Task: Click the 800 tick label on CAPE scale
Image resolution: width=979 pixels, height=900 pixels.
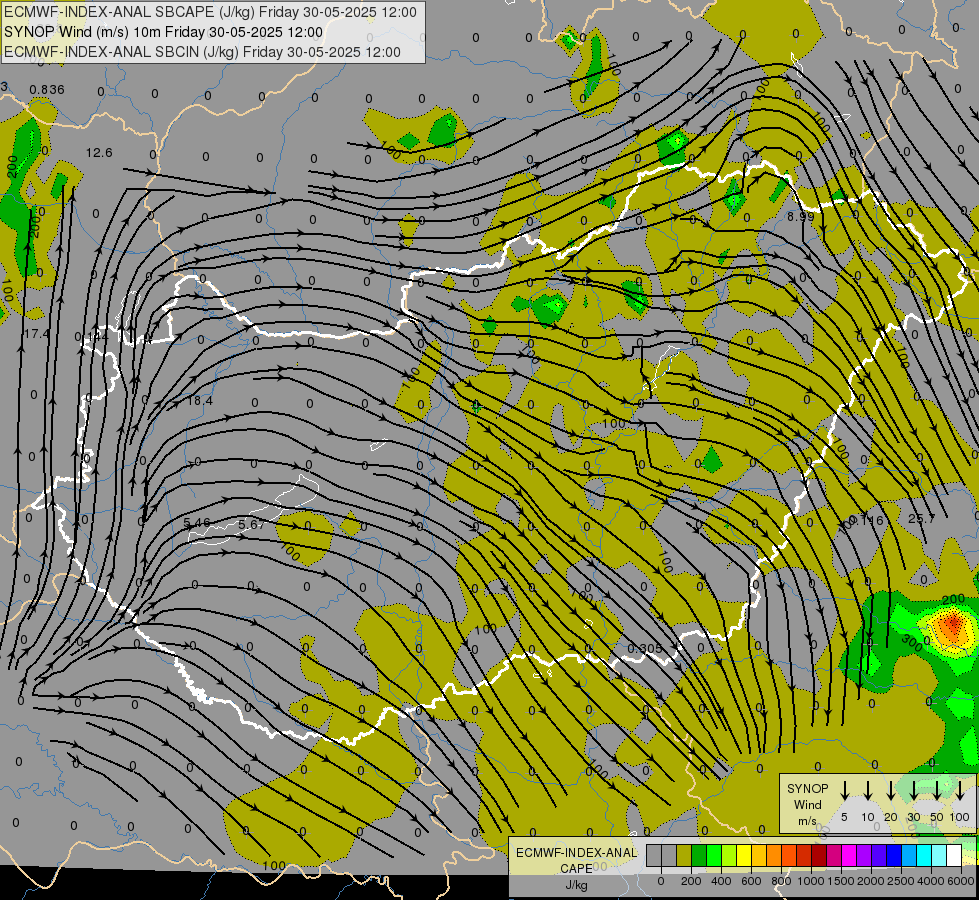Action: point(781,881)
